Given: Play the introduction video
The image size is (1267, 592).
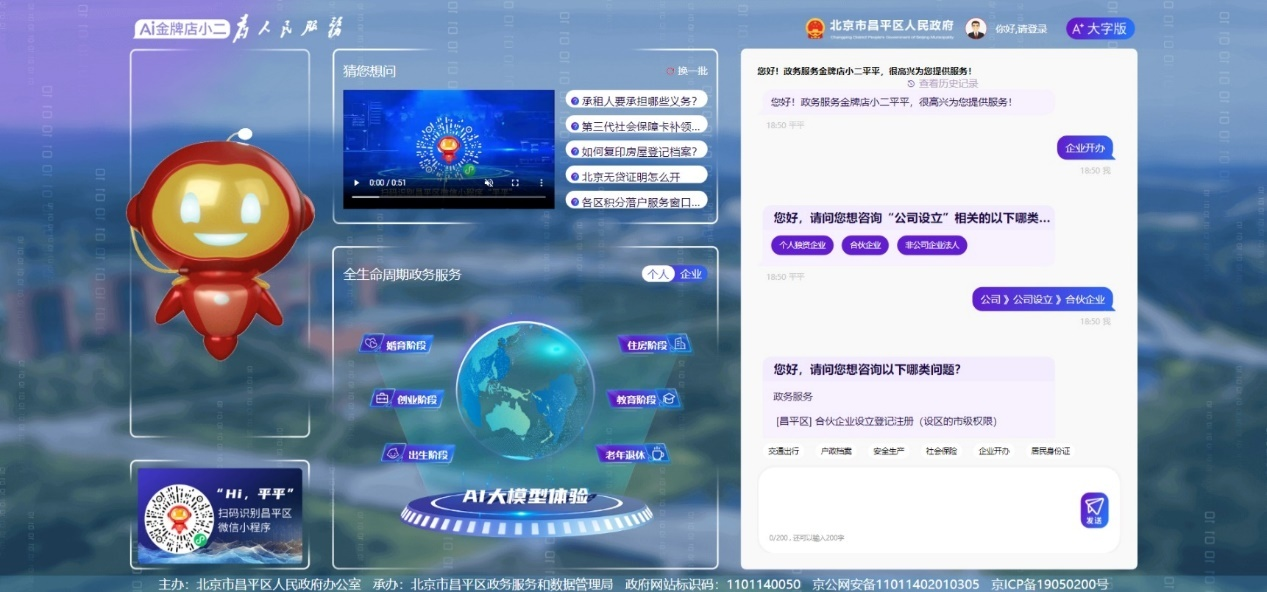Looking at the screenshot, I should [354, 183].
